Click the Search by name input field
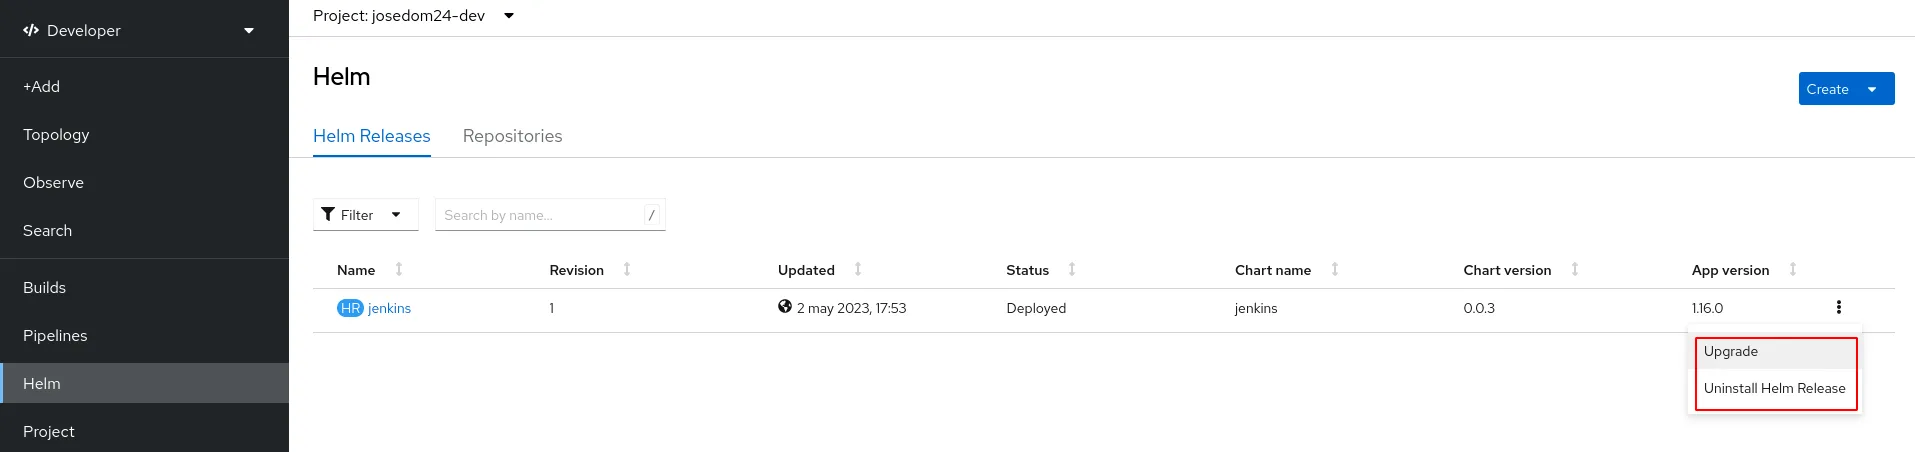Viewport: 1915px width, 452px height. (540, 215)
